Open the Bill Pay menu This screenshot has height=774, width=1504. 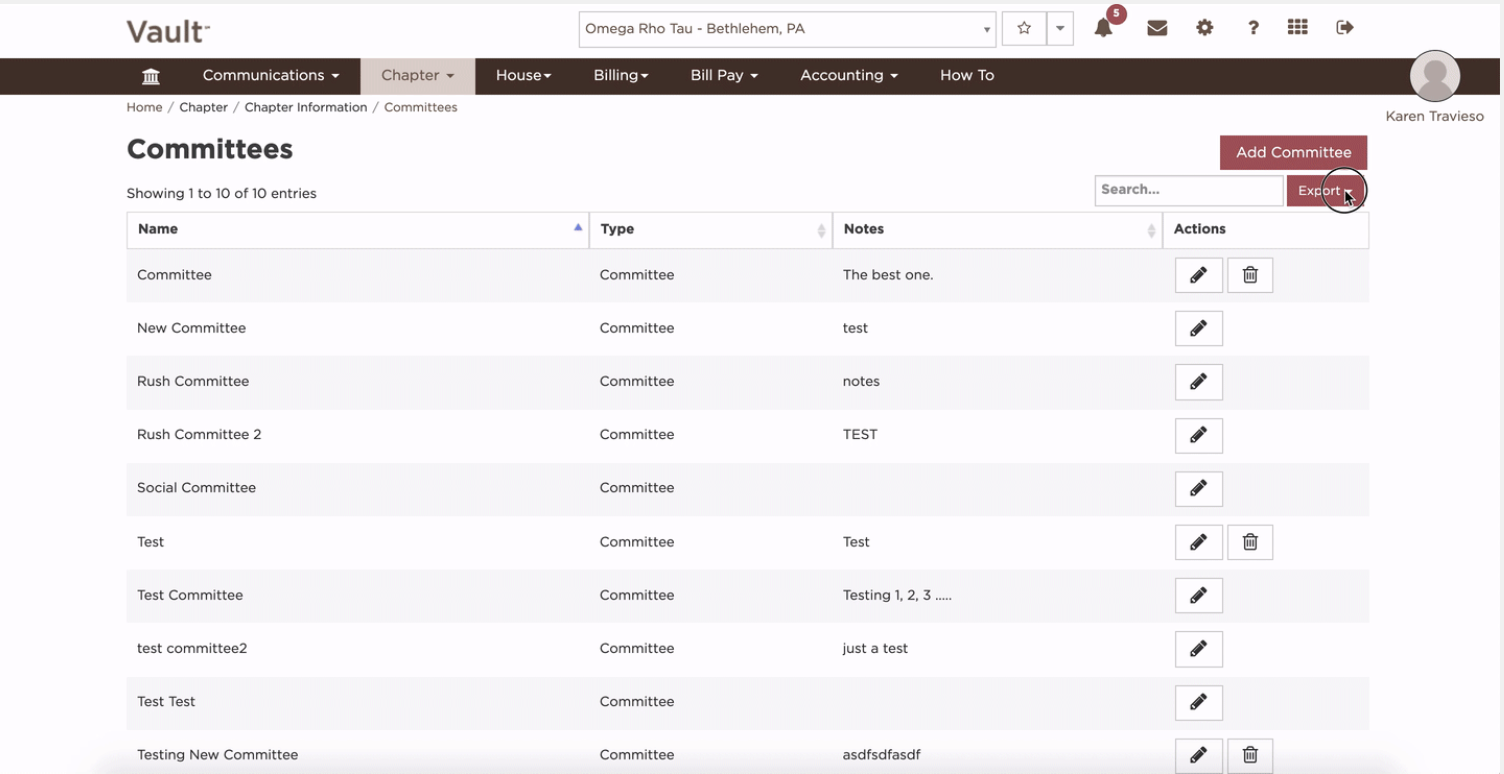[x=724, y=76]
